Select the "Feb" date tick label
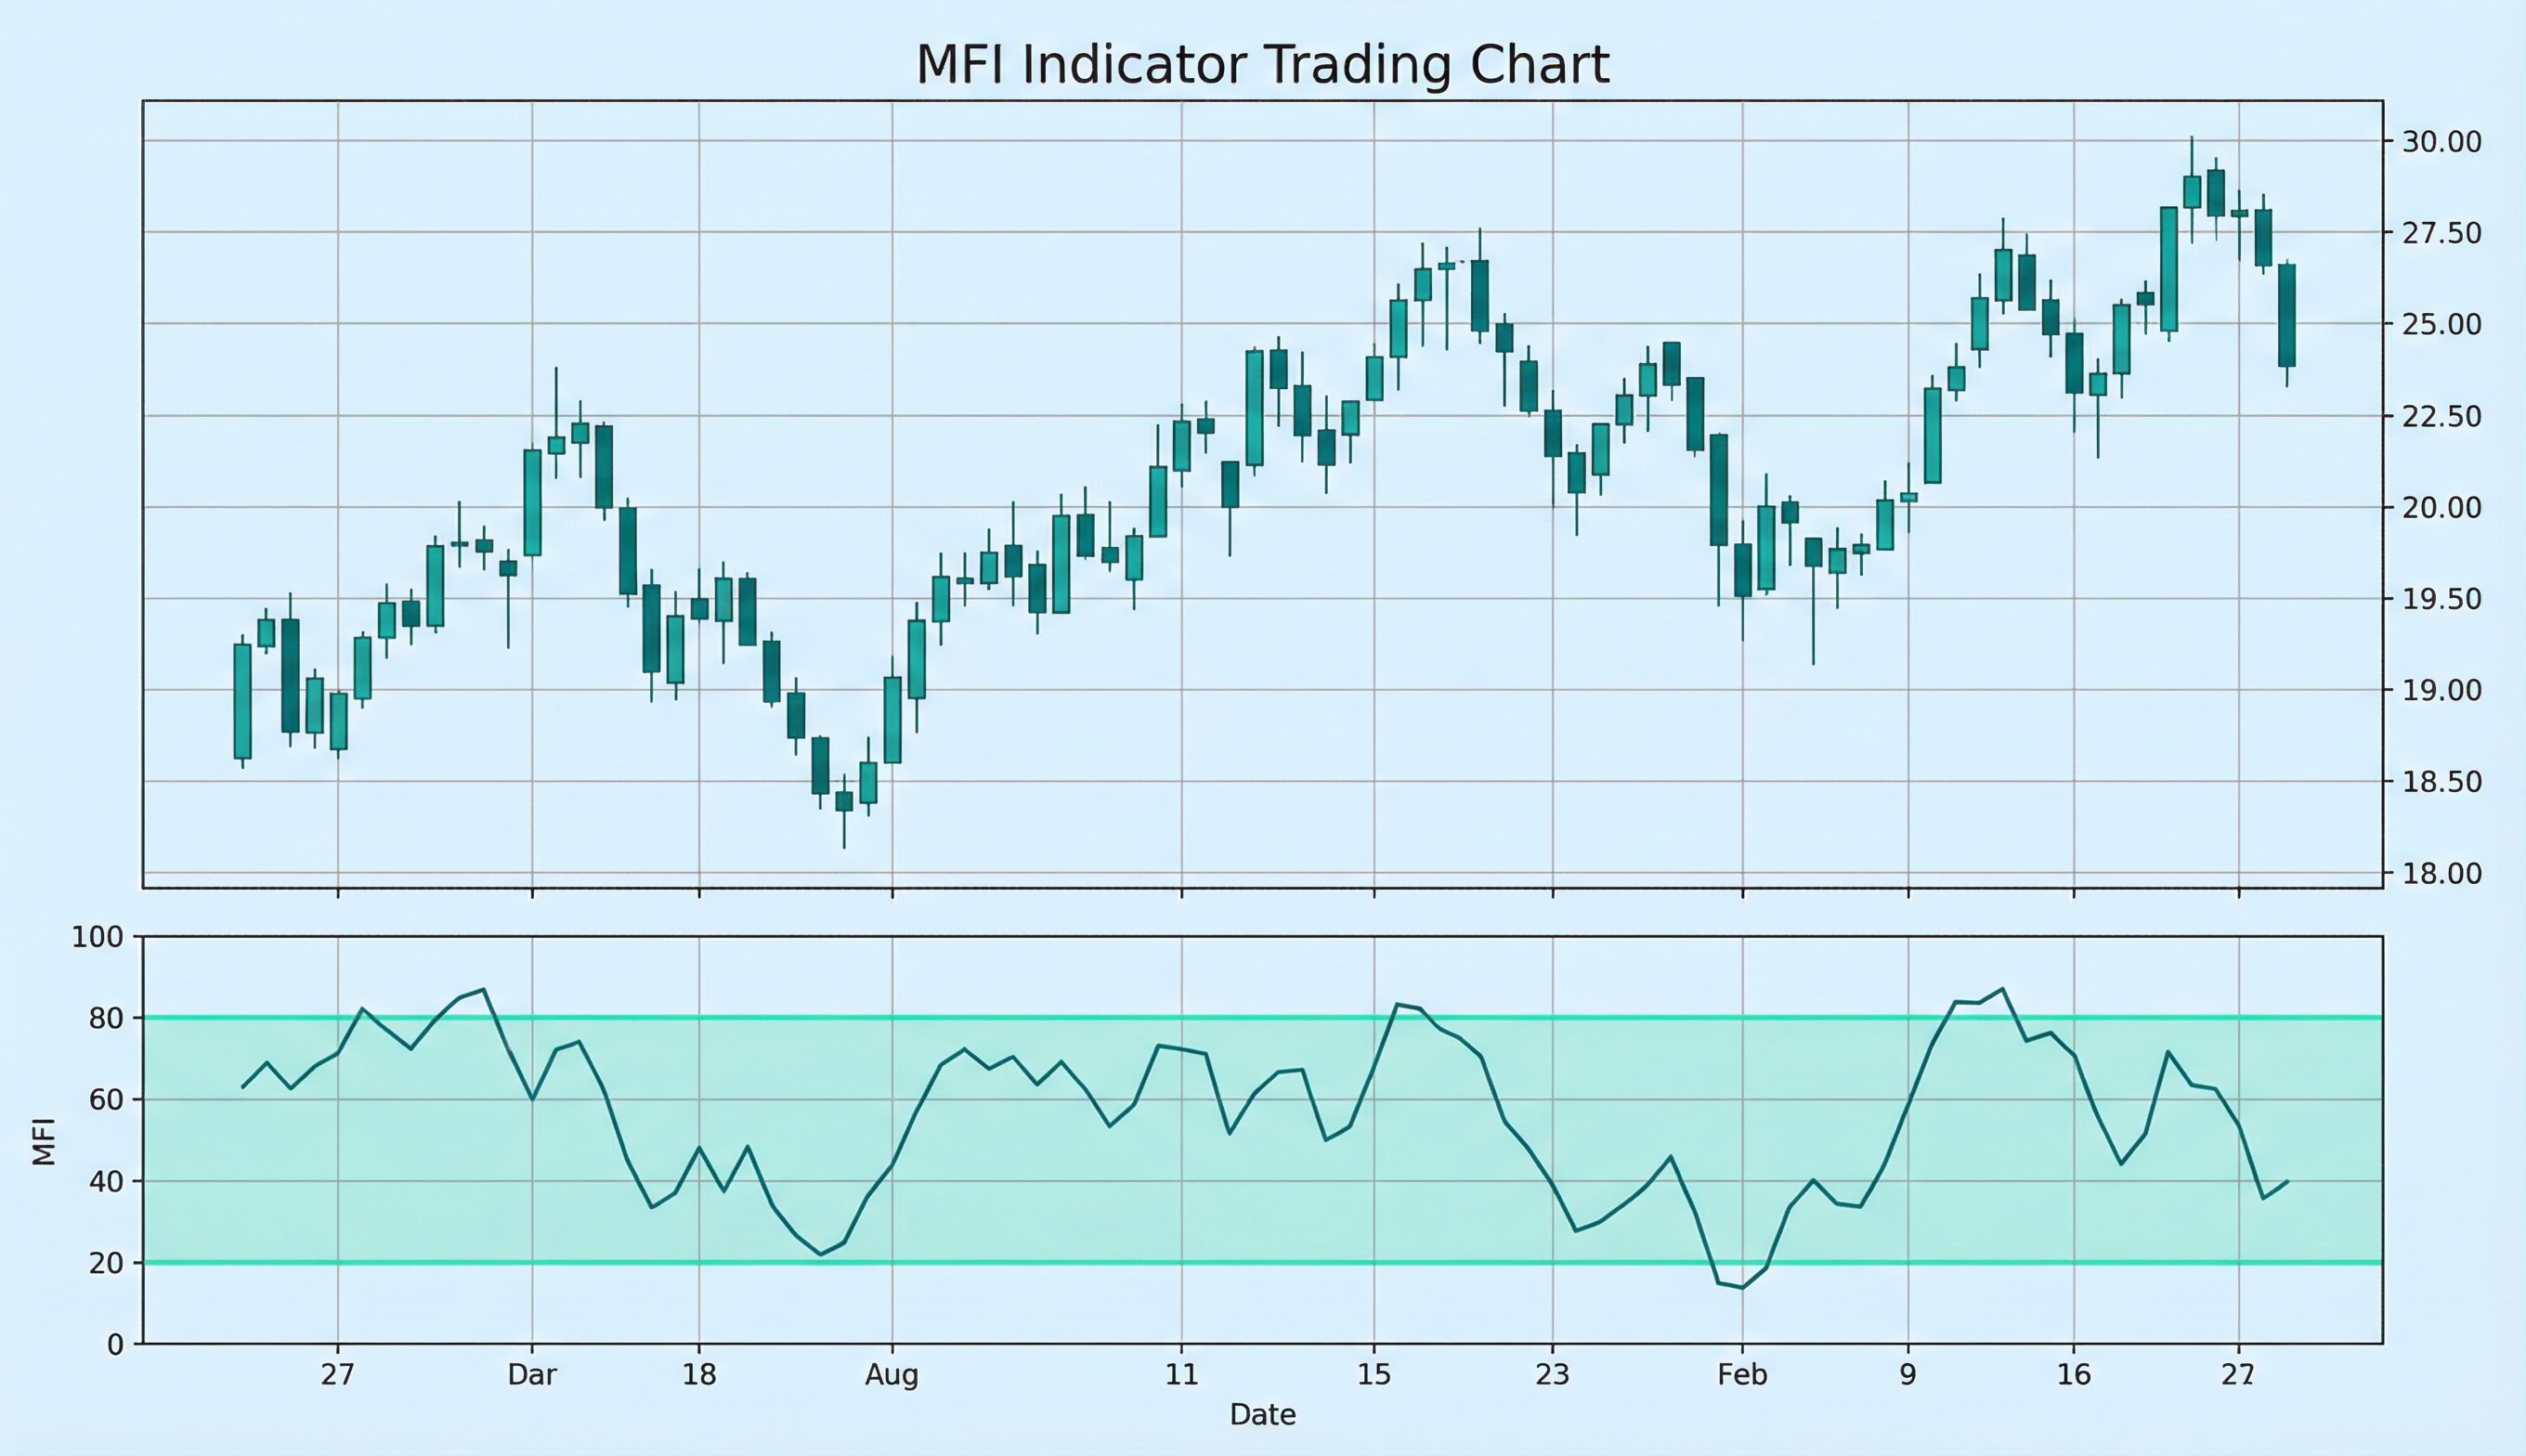The height and width of the screenshot is (1456, 2526). coord(1743,1375)
